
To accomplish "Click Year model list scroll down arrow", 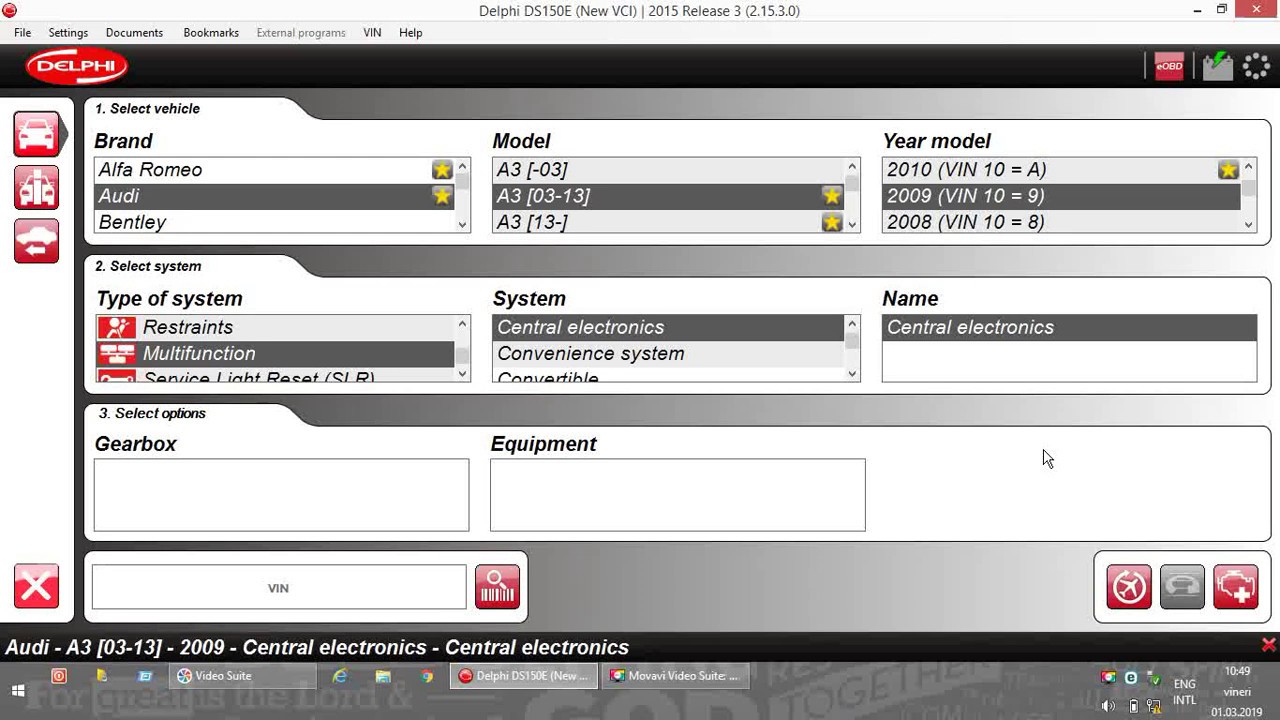I will [x=1248, y=225].
